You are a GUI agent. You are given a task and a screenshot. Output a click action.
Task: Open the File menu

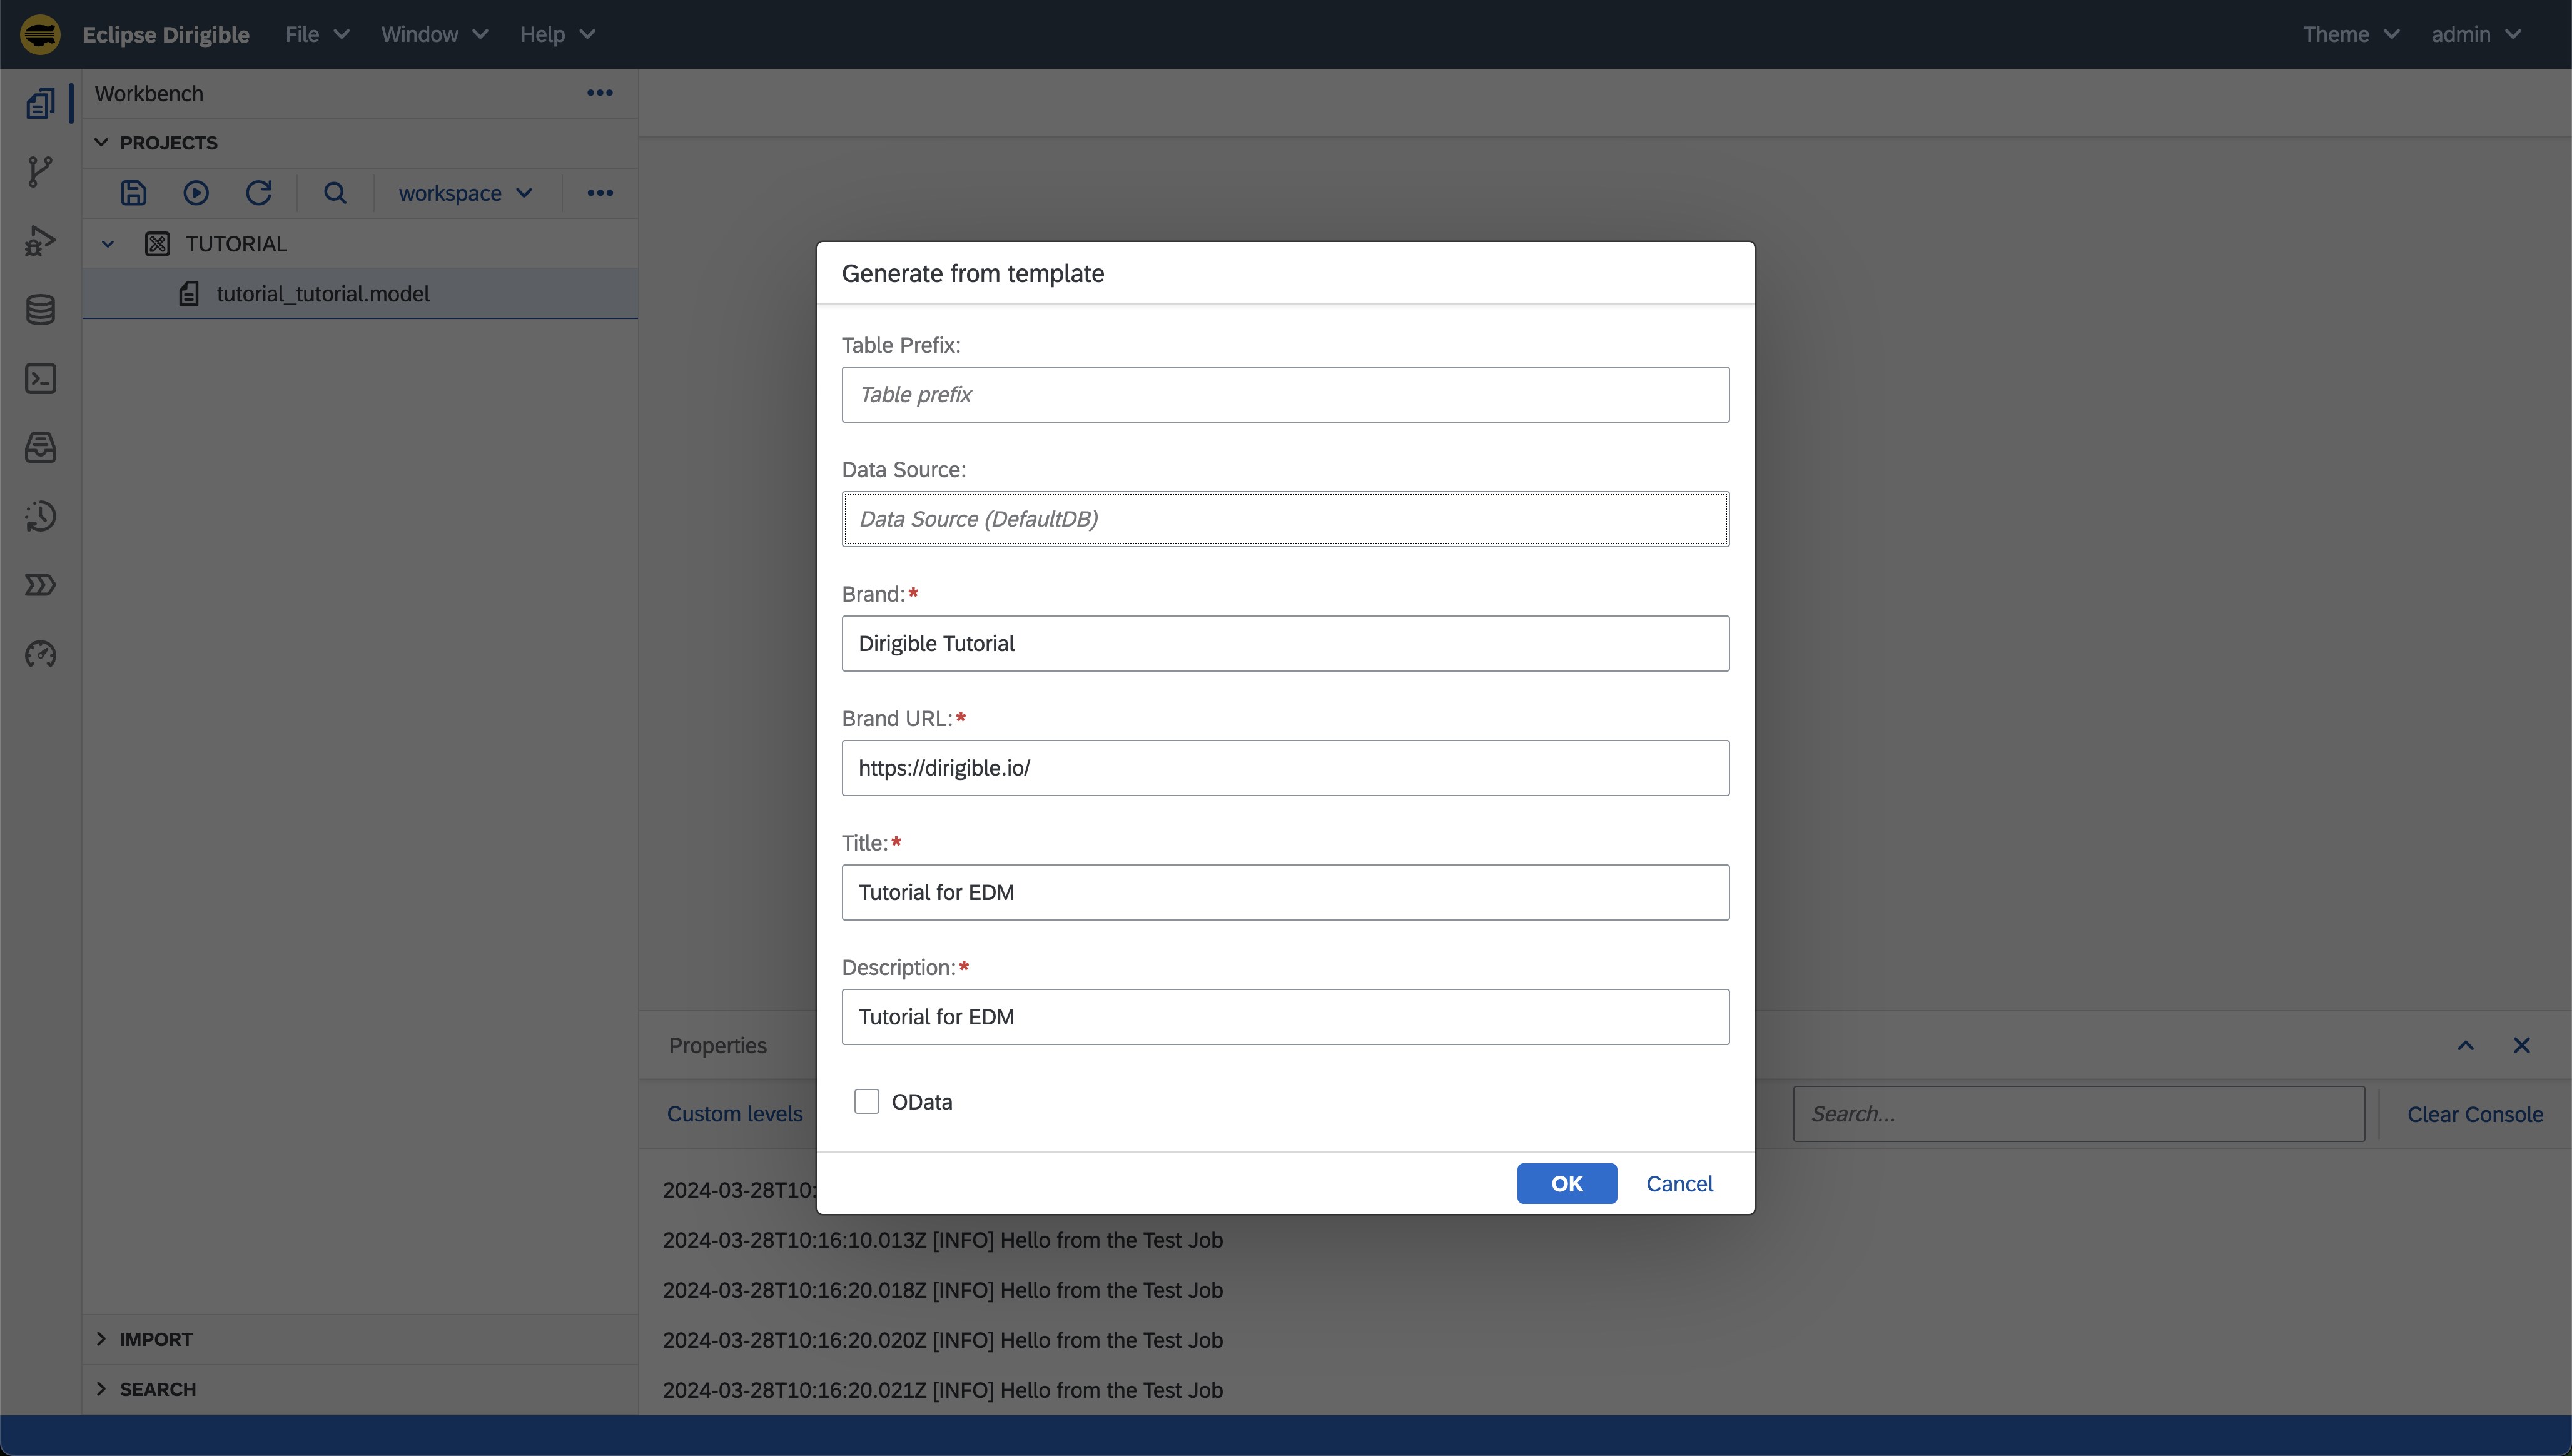click(x=317, y=34)
